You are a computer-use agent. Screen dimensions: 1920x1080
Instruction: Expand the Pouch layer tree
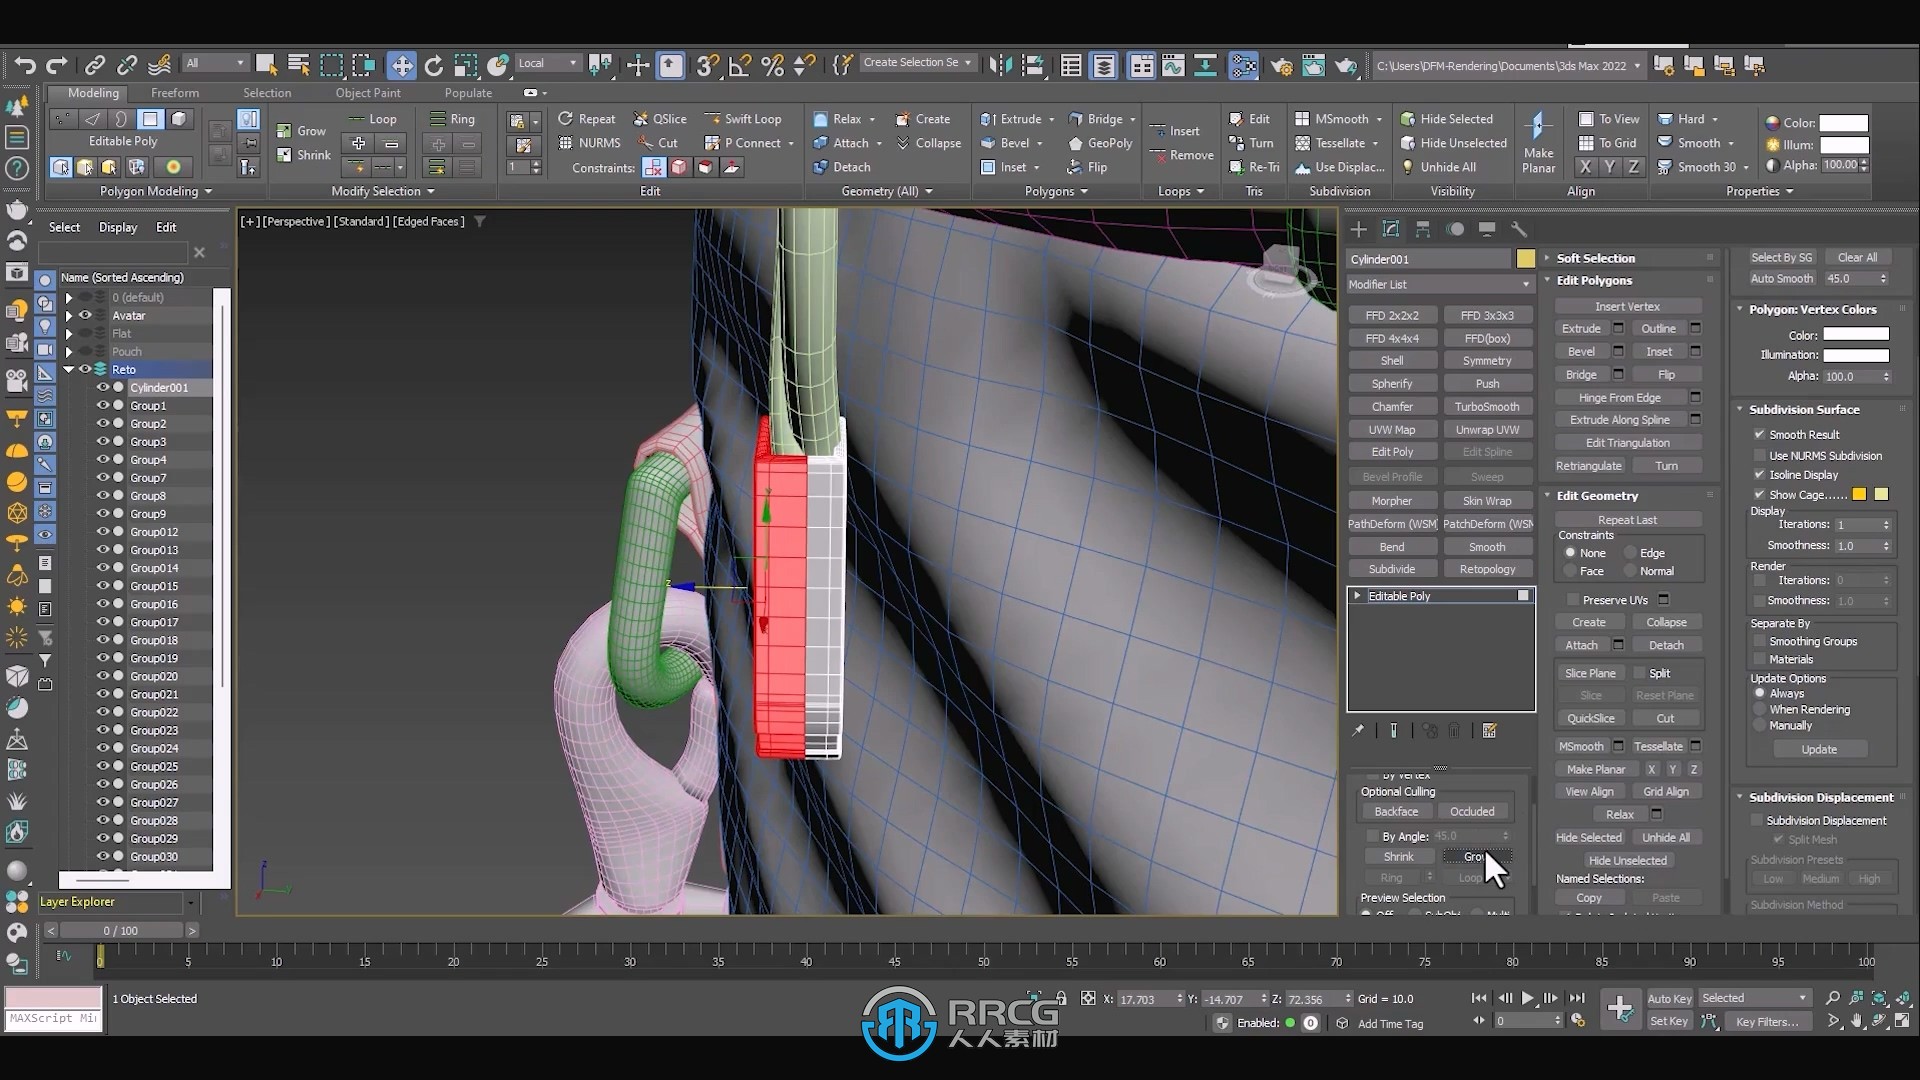(69, 352)
